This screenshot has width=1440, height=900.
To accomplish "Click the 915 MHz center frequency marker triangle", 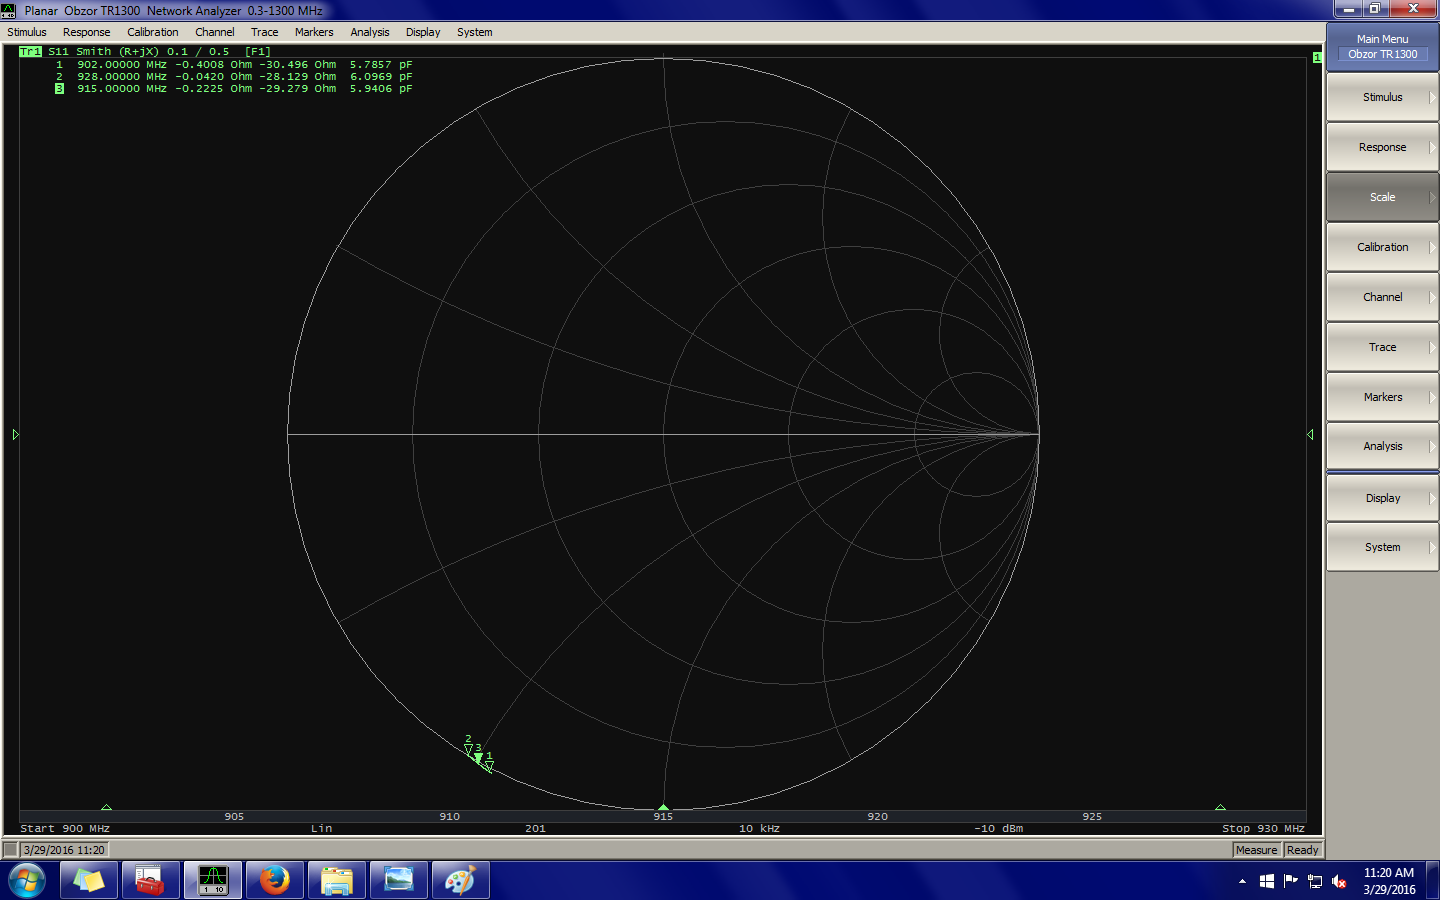I will point(663,806).
